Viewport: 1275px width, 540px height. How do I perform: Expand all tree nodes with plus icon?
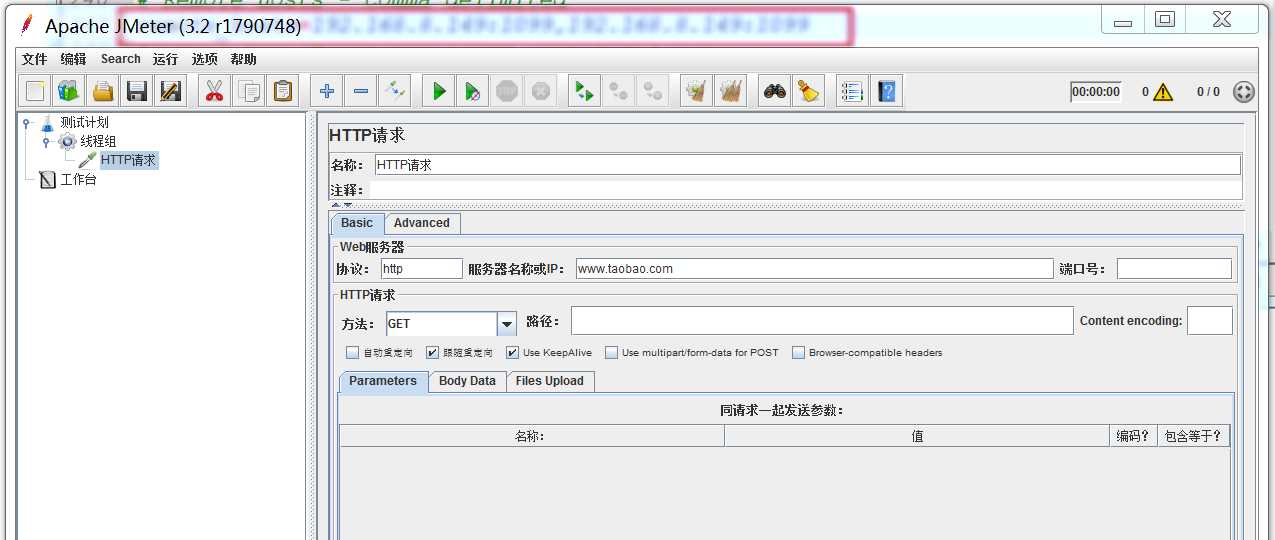tap(326, 92)
